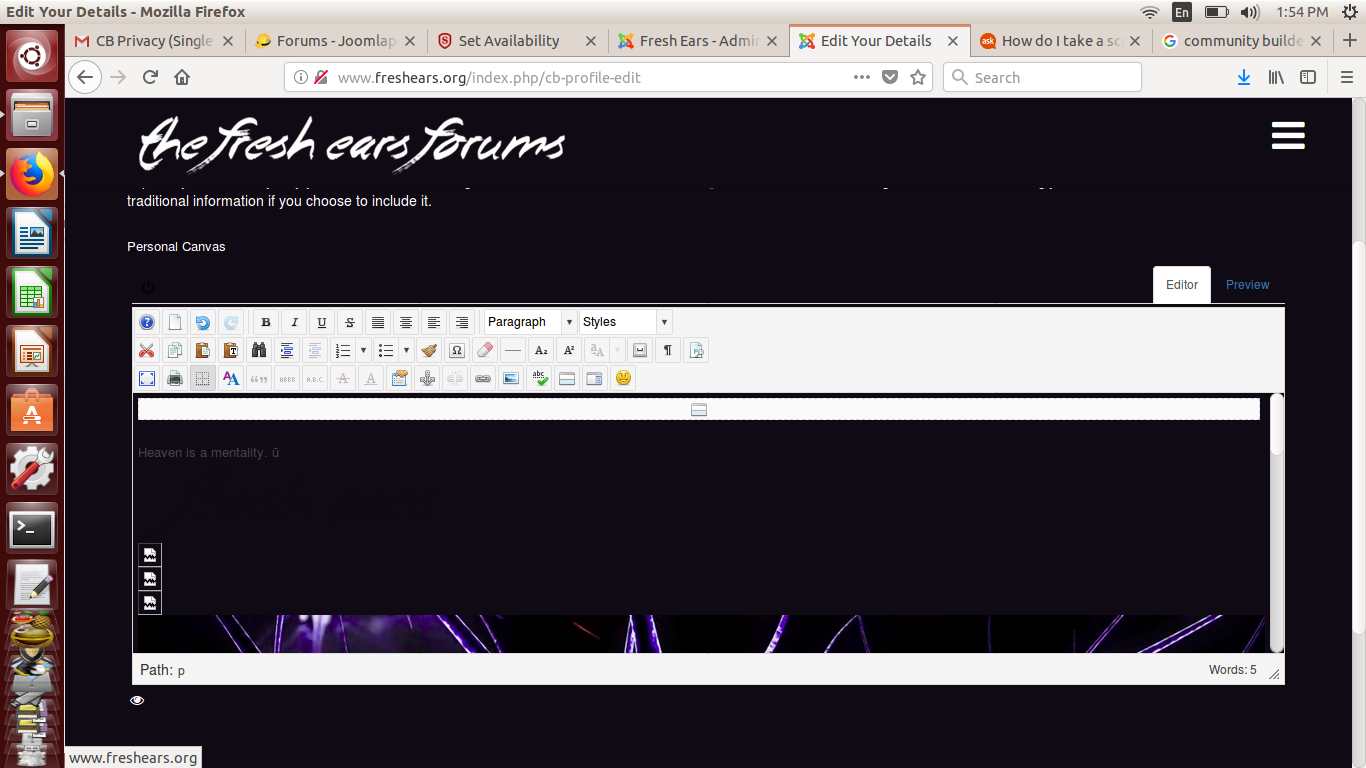Insert an anchor in the editor
This screenshot has width=1366, height=768.
click(427, 378)
